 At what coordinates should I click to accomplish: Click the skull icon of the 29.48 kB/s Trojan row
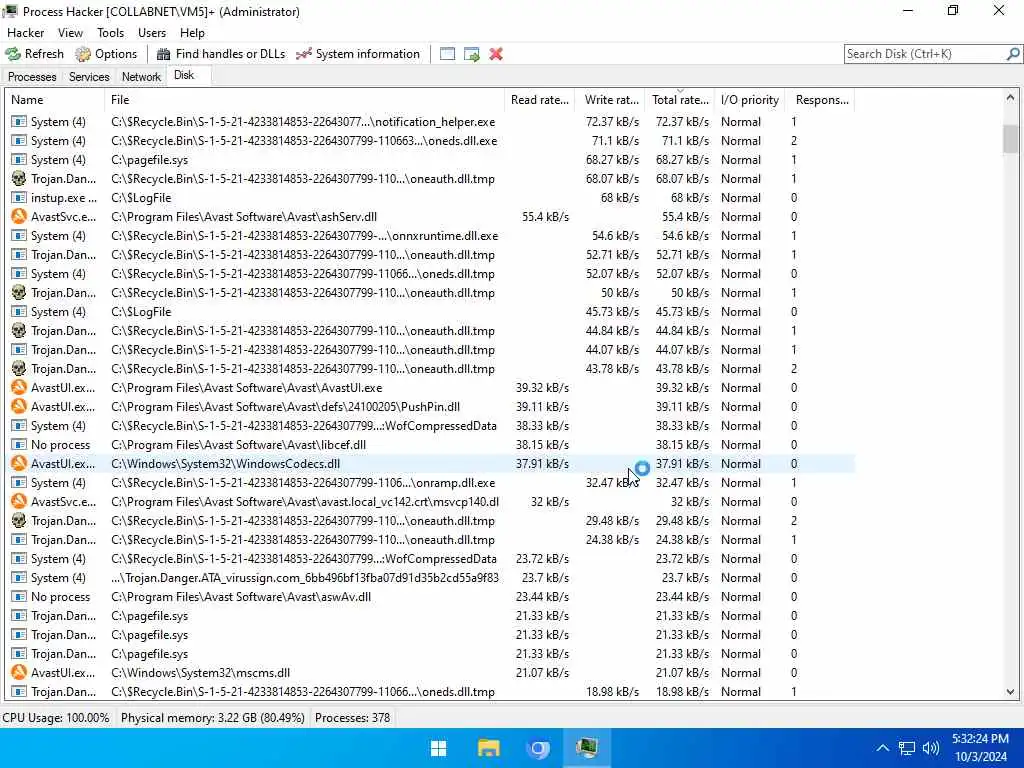(19, 520)
